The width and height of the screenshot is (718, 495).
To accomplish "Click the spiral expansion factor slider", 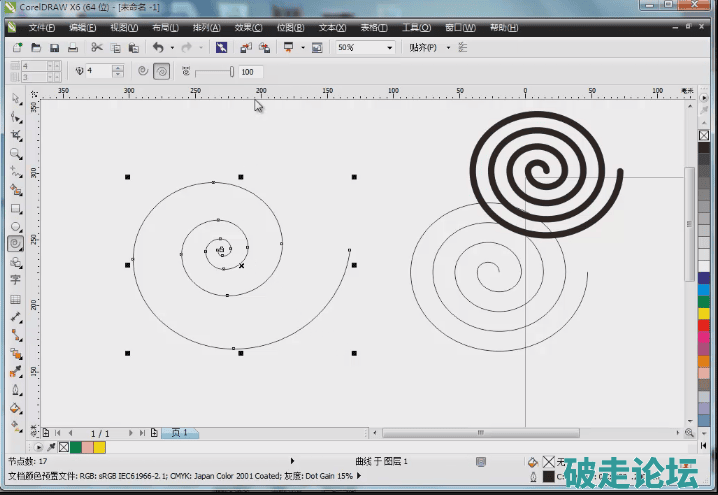I will point(212,71).
